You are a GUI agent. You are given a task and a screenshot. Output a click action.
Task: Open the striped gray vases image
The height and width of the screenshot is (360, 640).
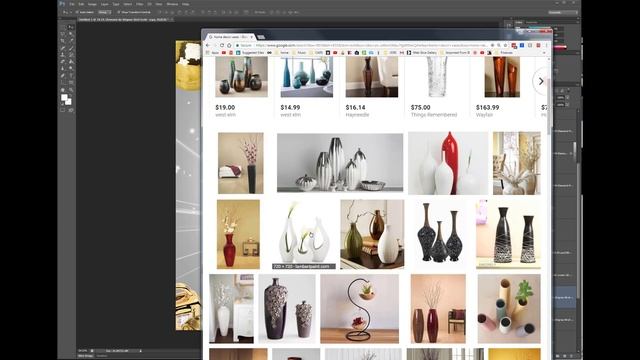tap(340, 162)
